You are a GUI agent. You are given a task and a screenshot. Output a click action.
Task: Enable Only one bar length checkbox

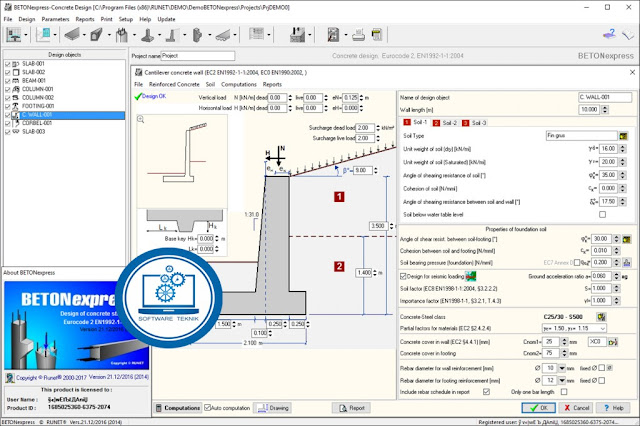click(x=564, y=392)
